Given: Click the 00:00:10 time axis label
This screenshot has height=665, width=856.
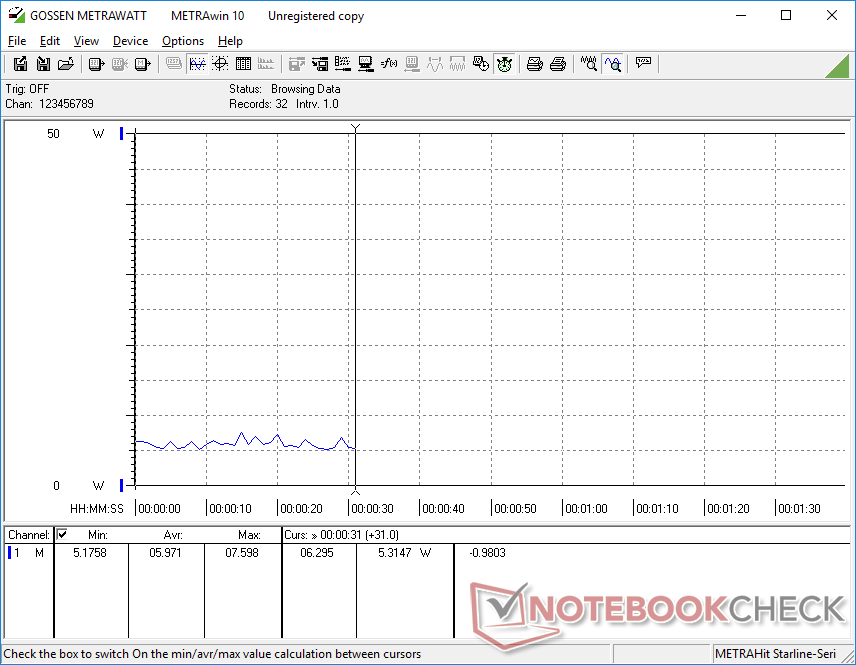Looking at the screenshot, I should 230,508.
